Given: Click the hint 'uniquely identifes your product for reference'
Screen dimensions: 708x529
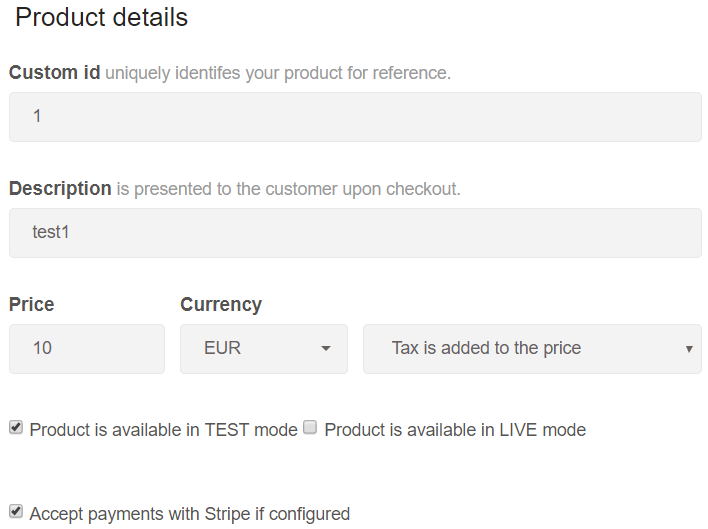Looking at the screenshot, I should click(277, 73).
